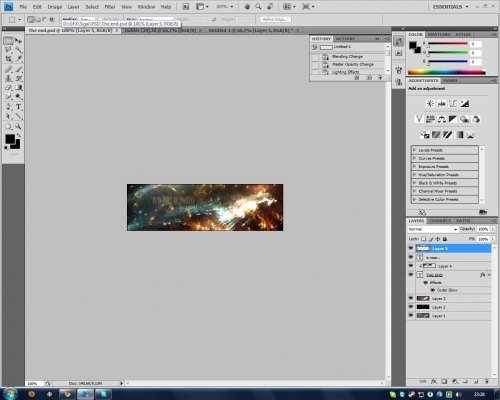This screenshot has height=400, width=500.
Task: Select the Lasso tool
Action: click(x=8, y=50)
